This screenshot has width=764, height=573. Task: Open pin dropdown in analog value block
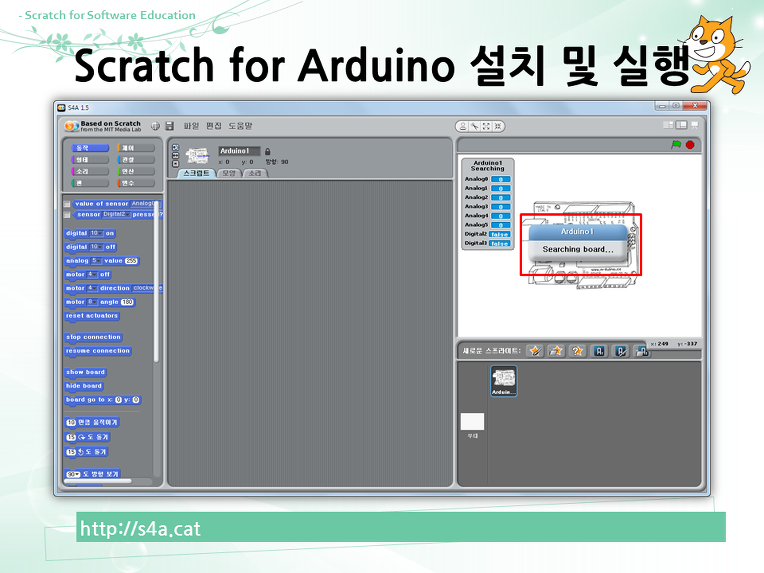96,261
